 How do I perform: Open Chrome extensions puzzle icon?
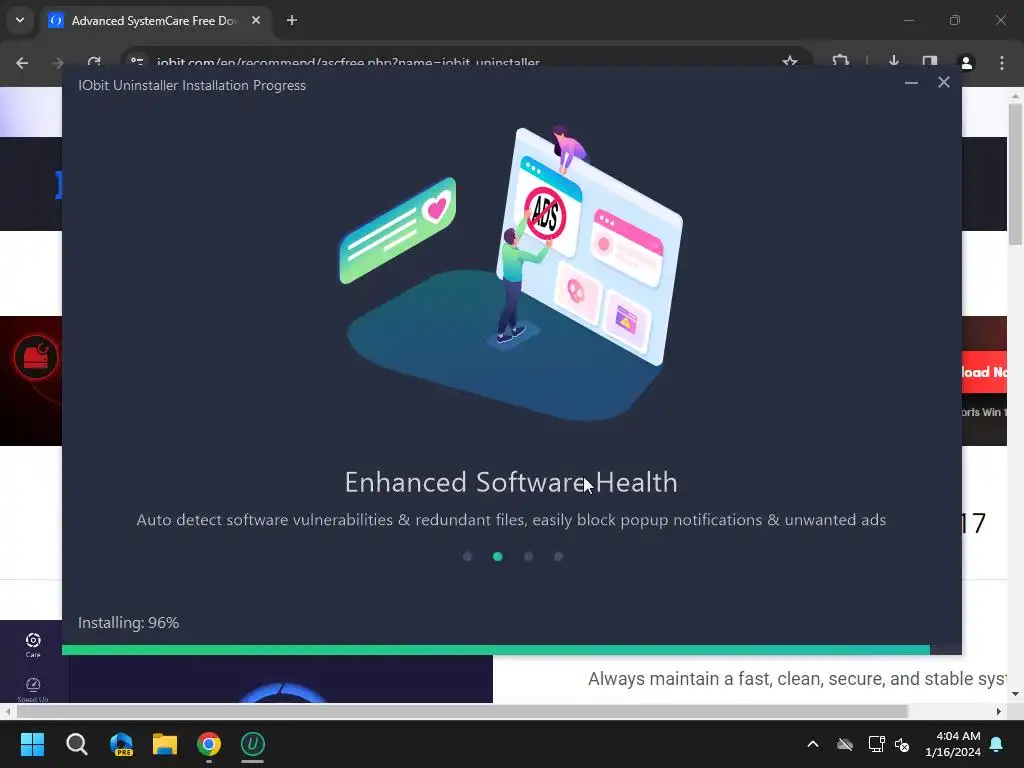point(840,62)
